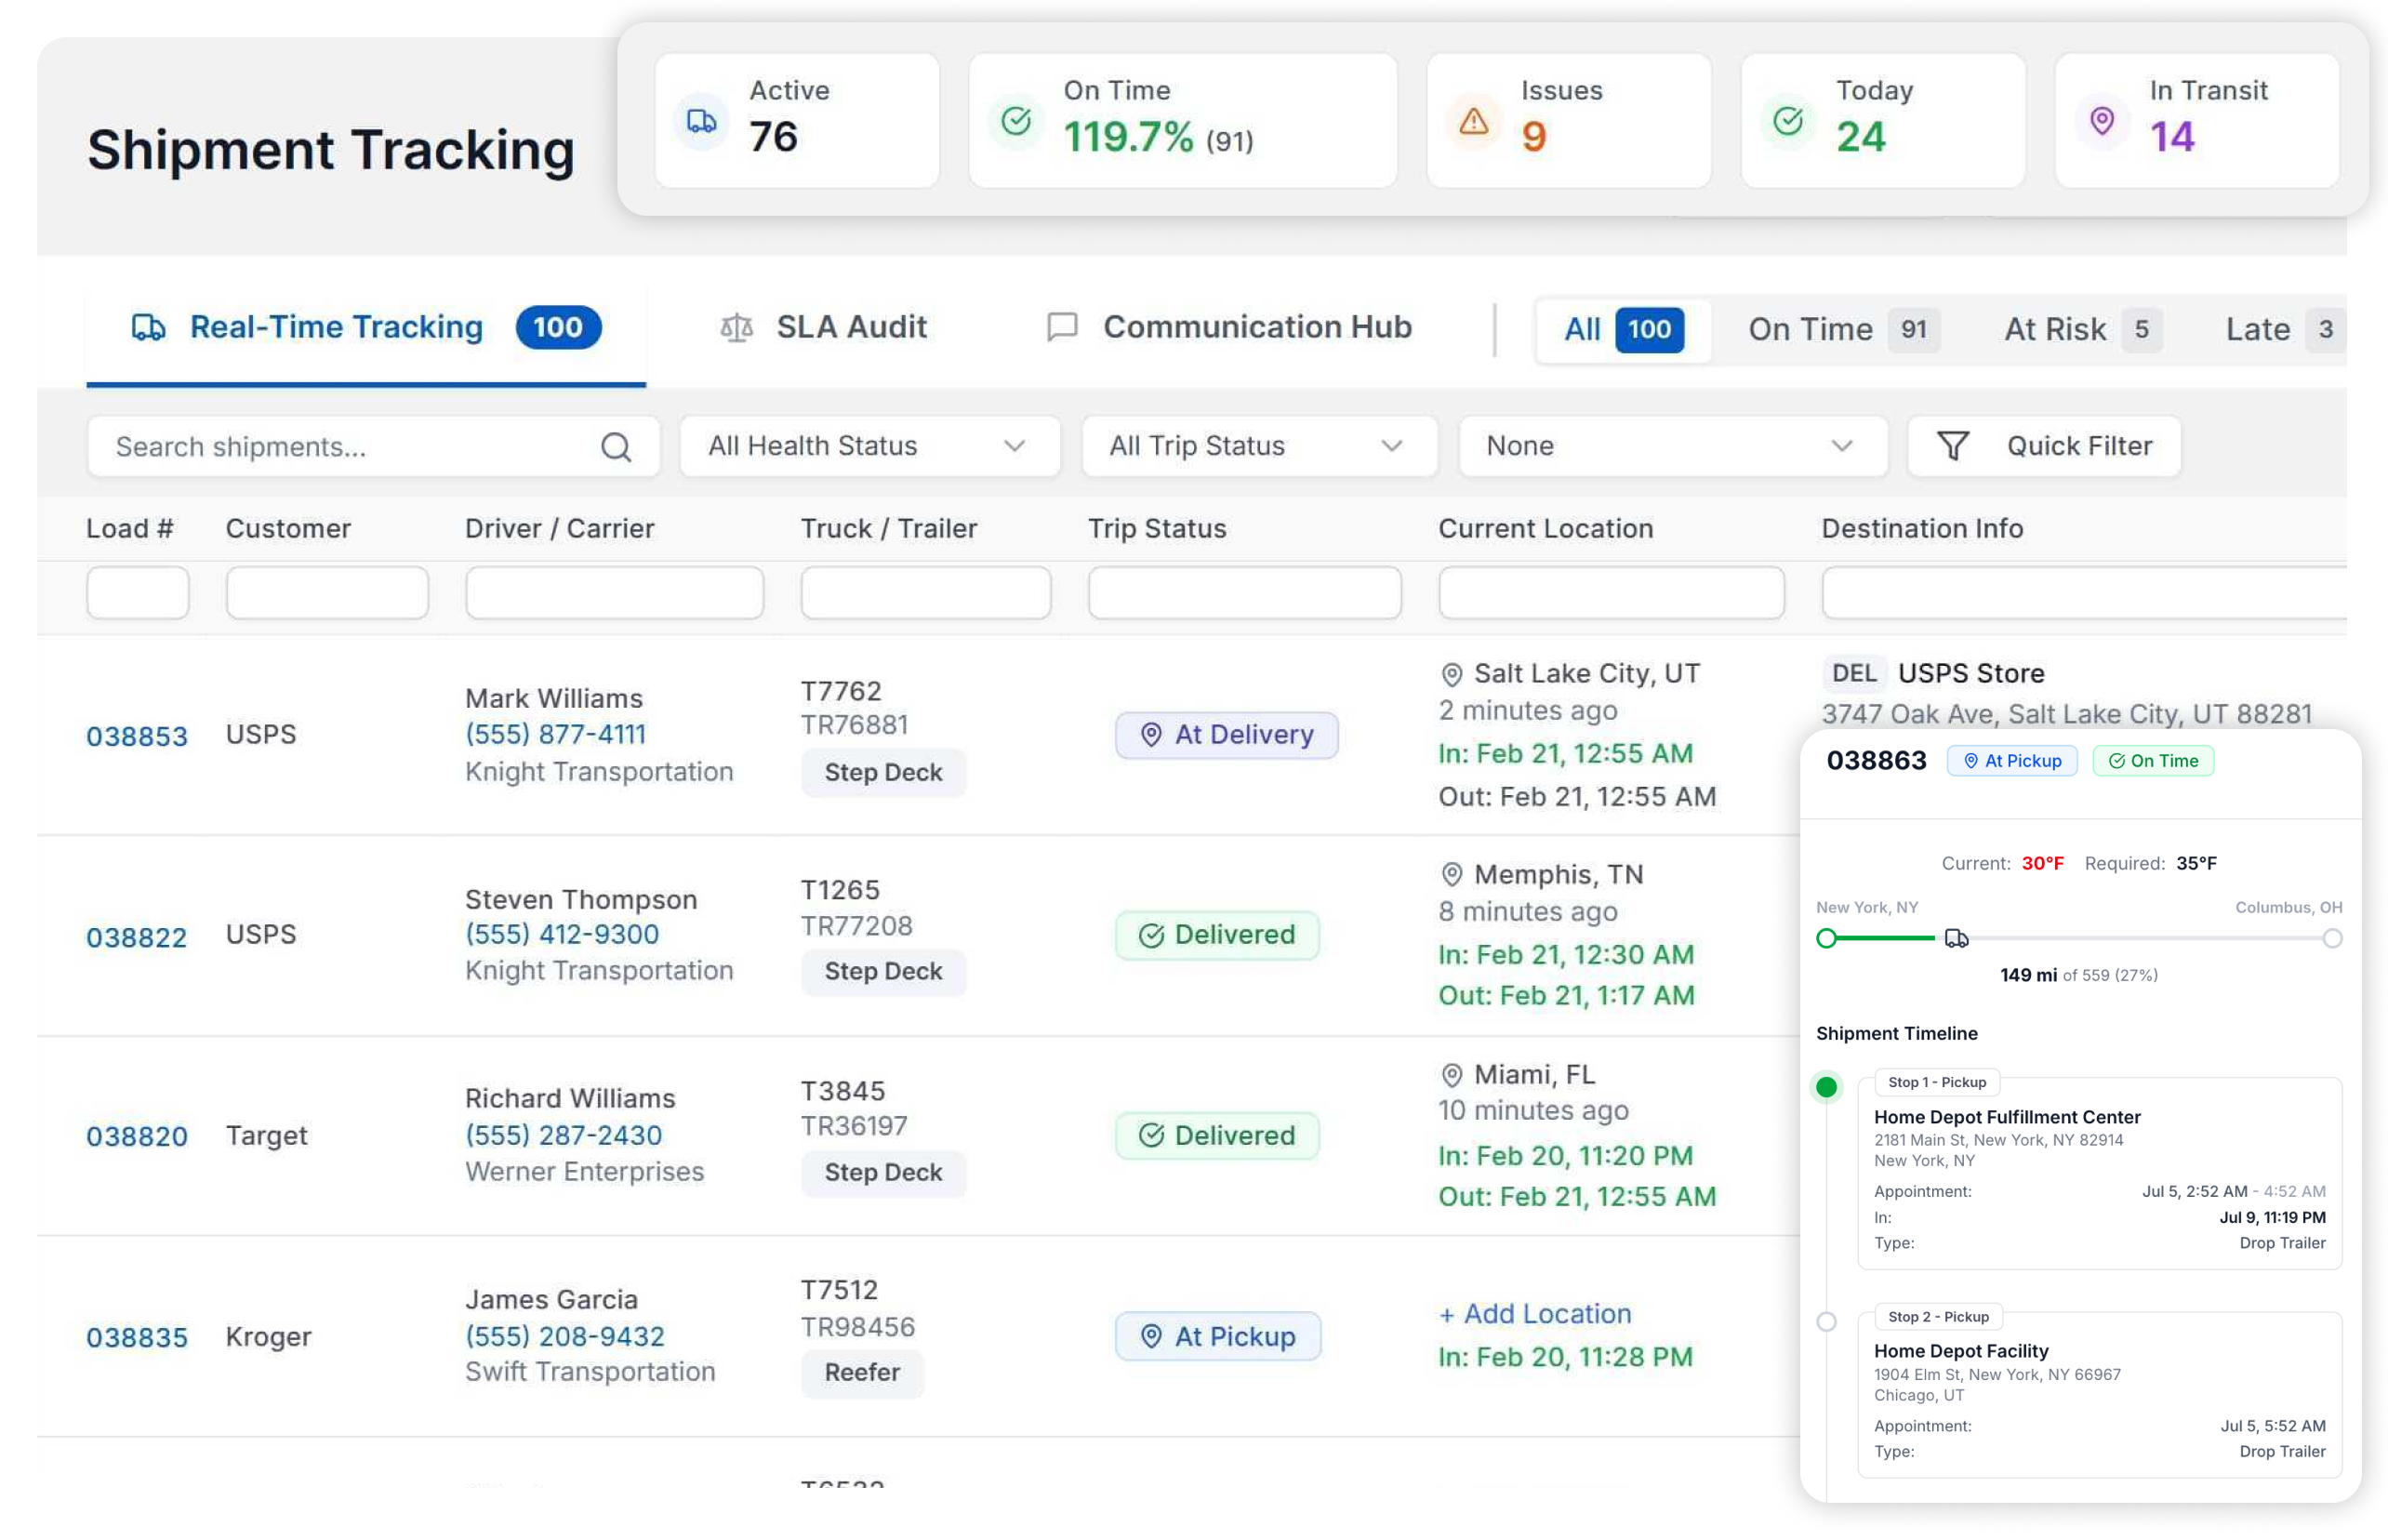Select the At Risk 5 filter
Image resolution: width=2388 pixels, height=1540 pixels.
[x=2082, y=329]
